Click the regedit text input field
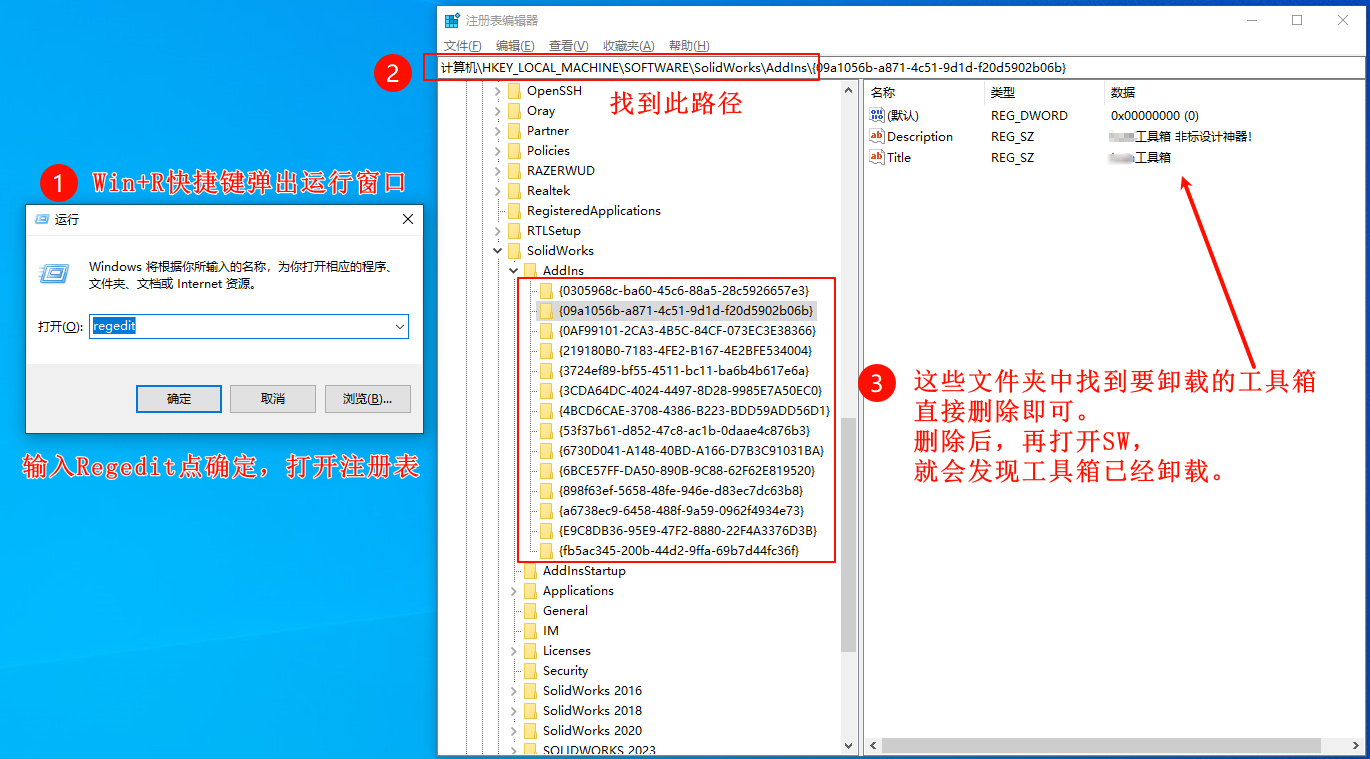Image resolution: width=1370 pixels, height=759 pixels. pos(240,326)
